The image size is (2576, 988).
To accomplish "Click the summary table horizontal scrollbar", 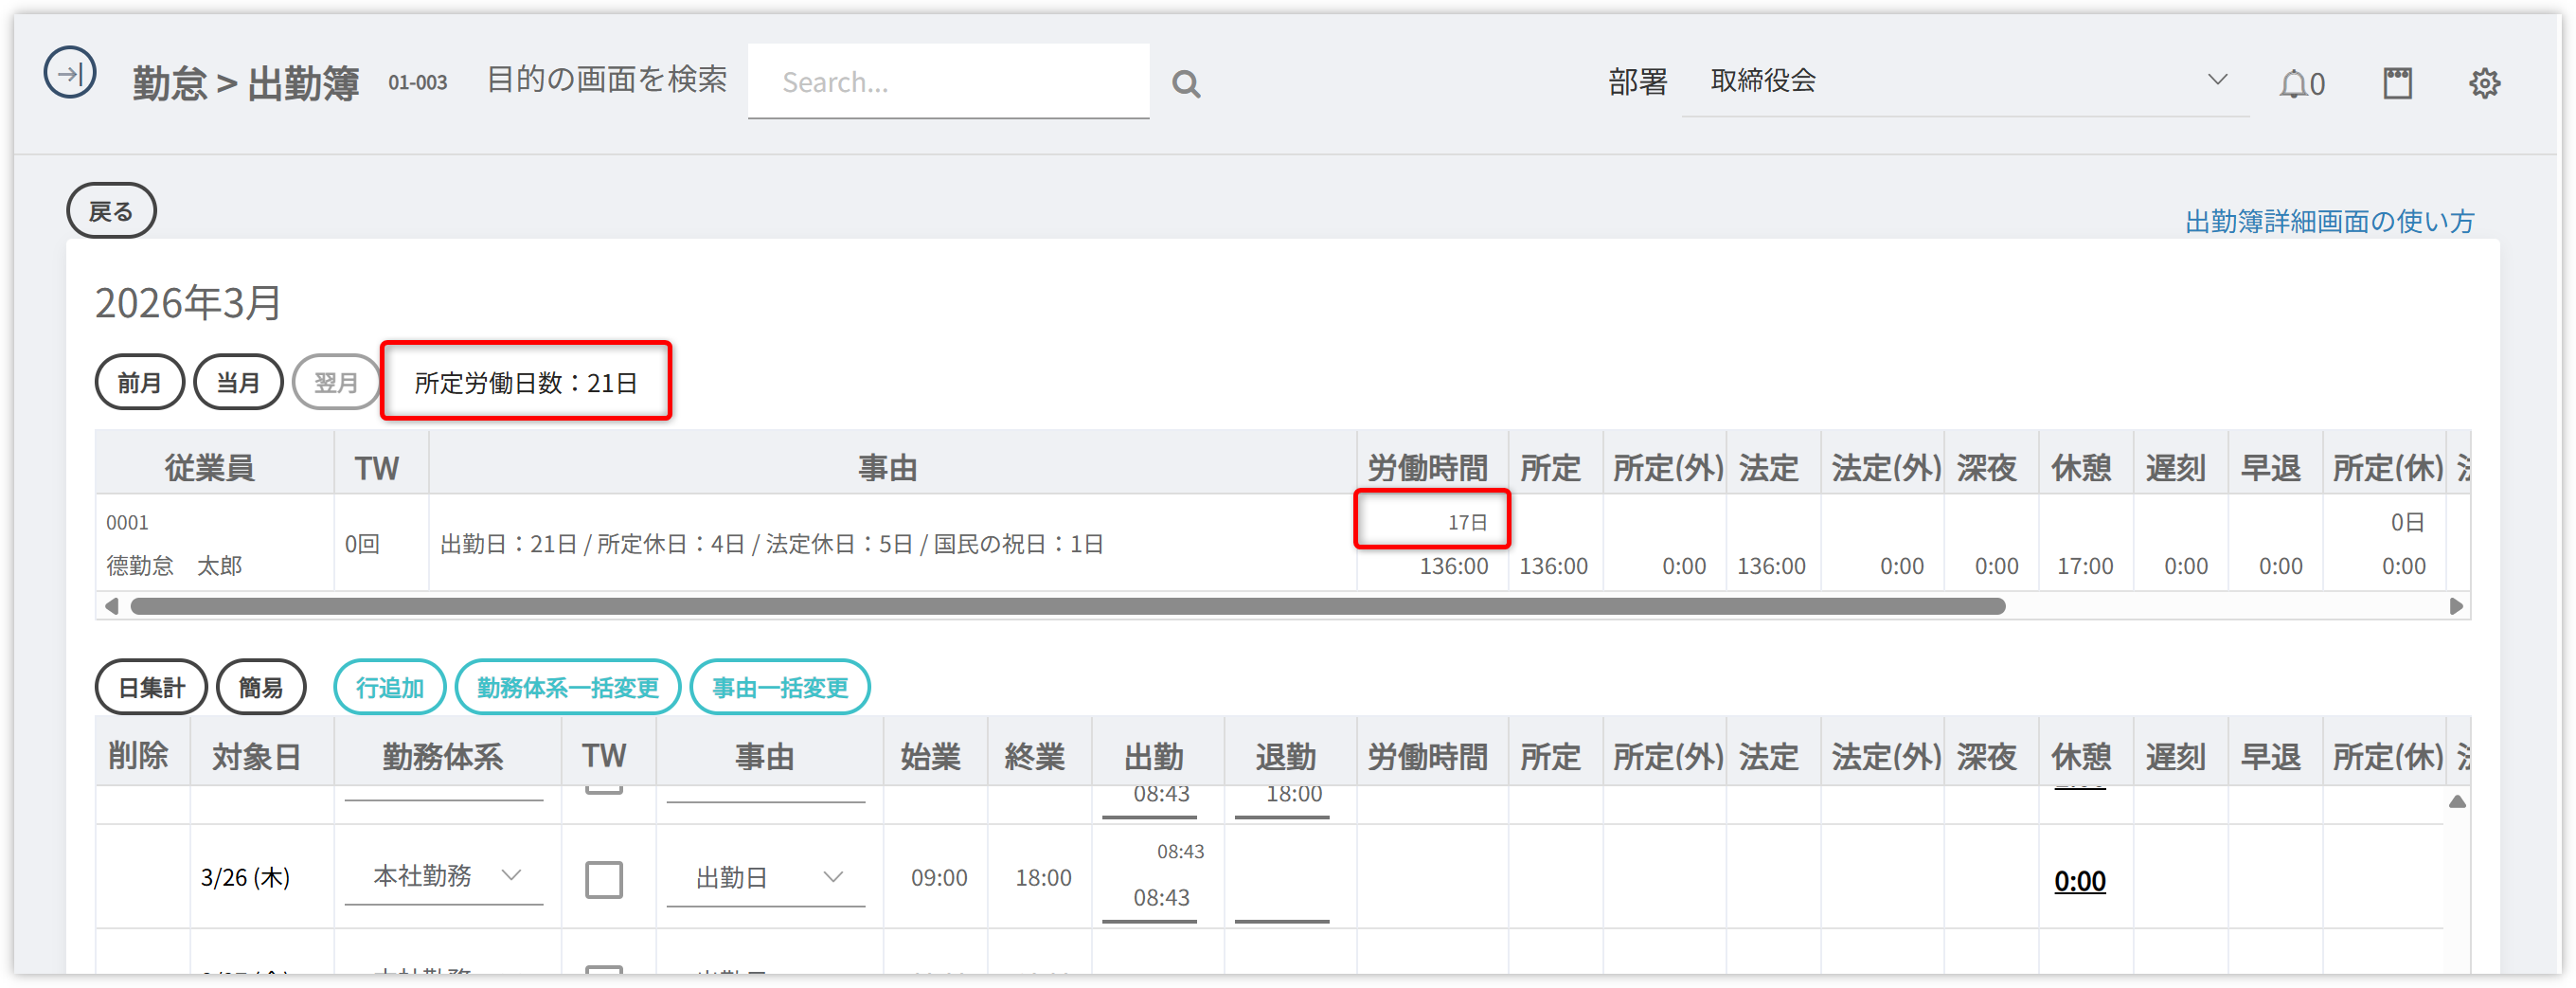I will coord(1066,606).
